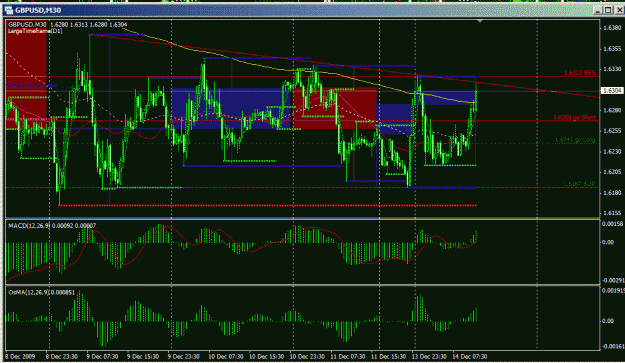Image resolution: width=625 pixels, height=363 pixels.
Task: Click the GBPUSD.M30 OHLC quote label
Action: (x=68, y=25)
